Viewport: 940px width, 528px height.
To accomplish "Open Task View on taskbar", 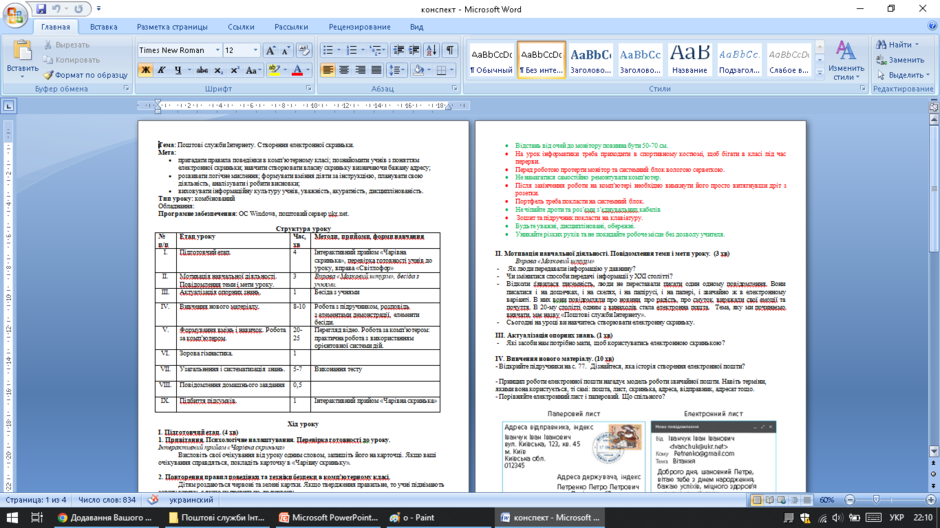I will [37, 518].
